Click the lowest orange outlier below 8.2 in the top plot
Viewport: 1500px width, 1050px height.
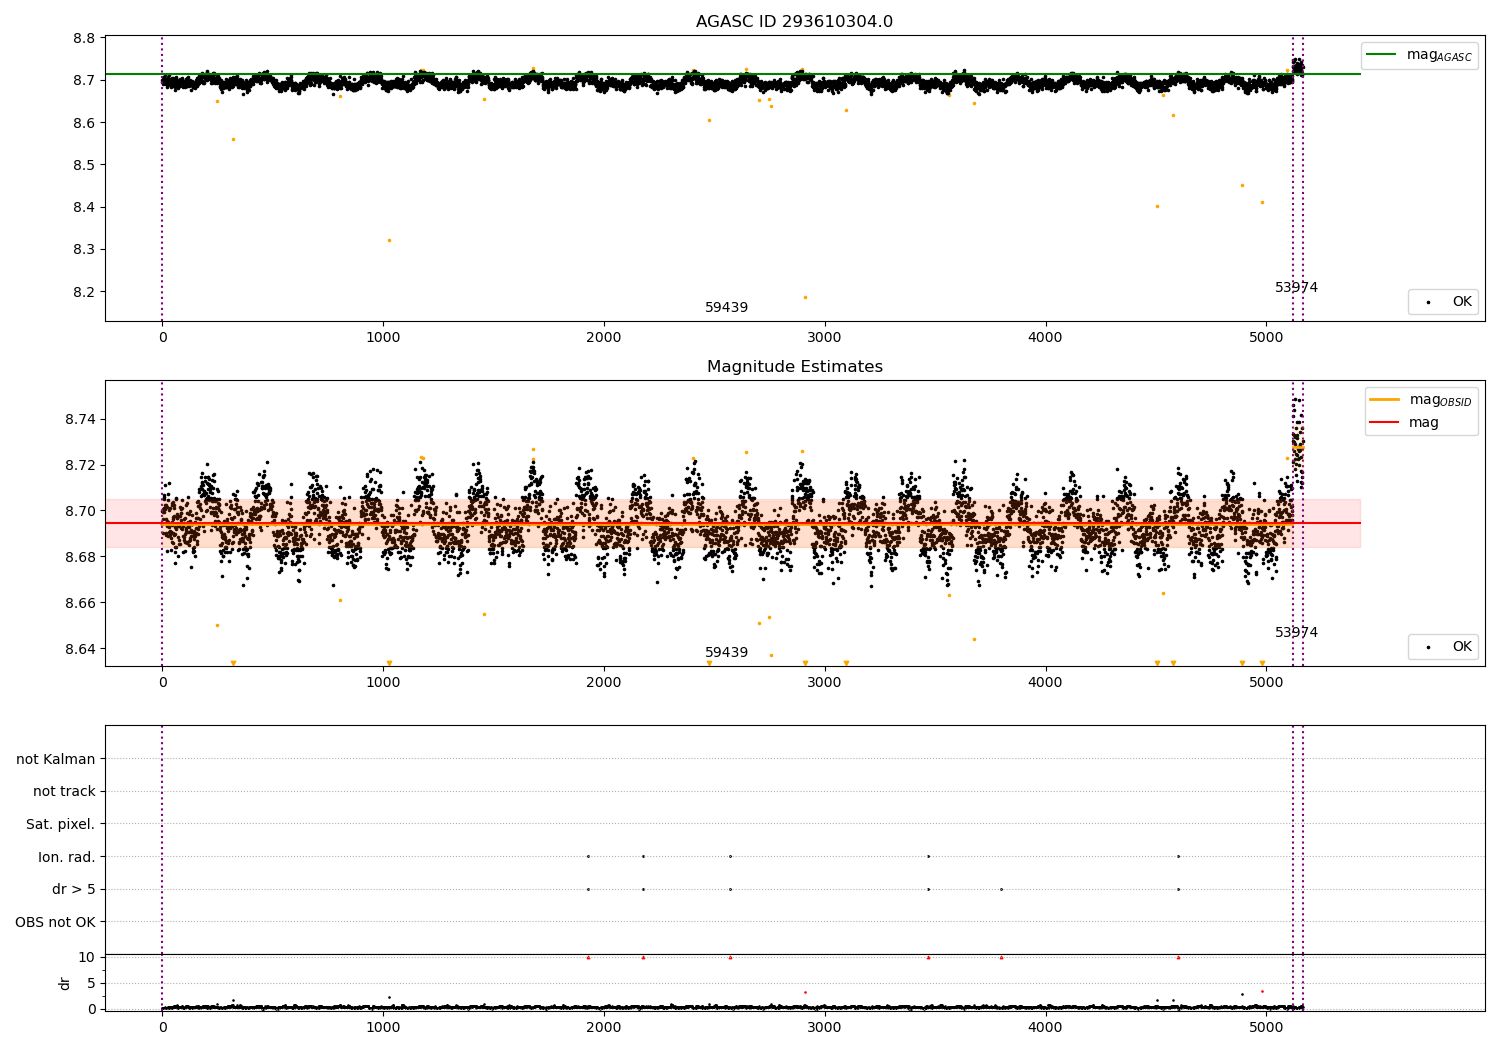[805, 297]
